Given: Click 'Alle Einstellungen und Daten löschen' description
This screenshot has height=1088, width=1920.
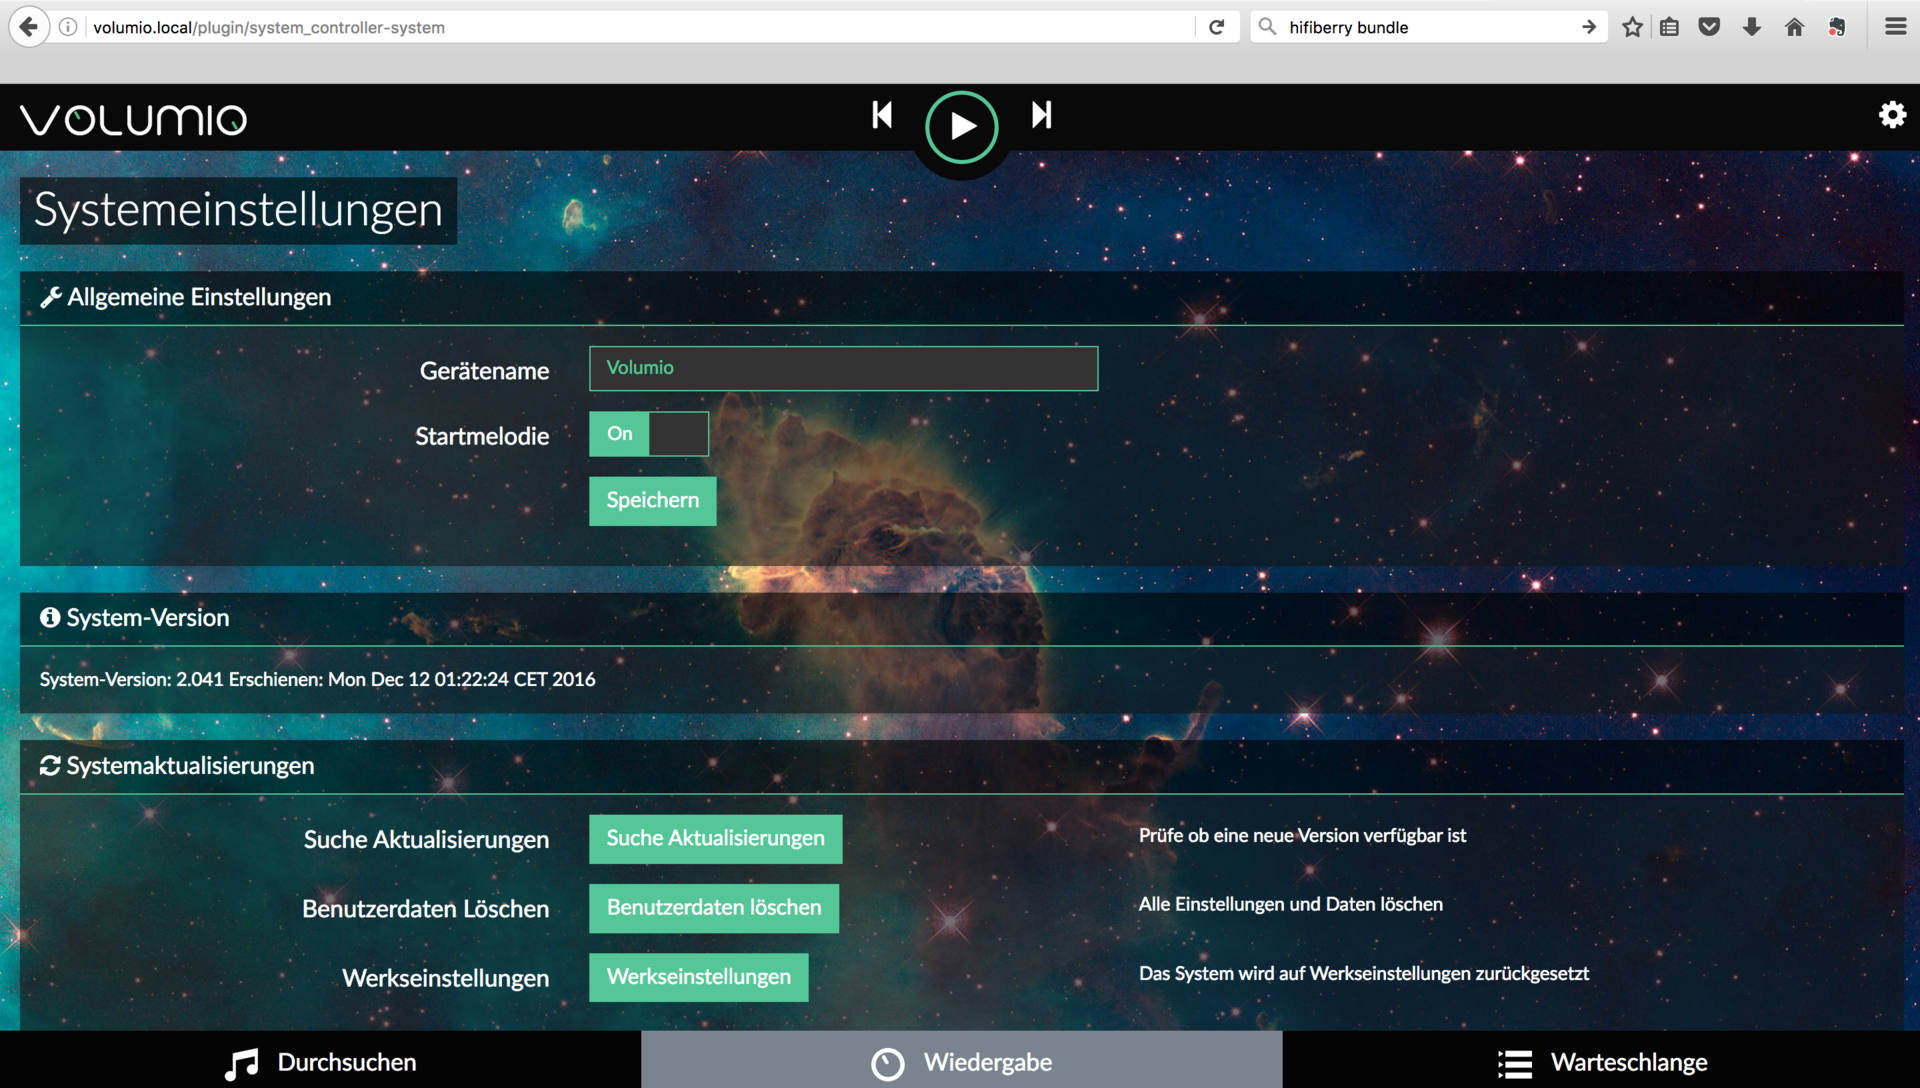Looking at the screenshot, I should coord(1290,905).
